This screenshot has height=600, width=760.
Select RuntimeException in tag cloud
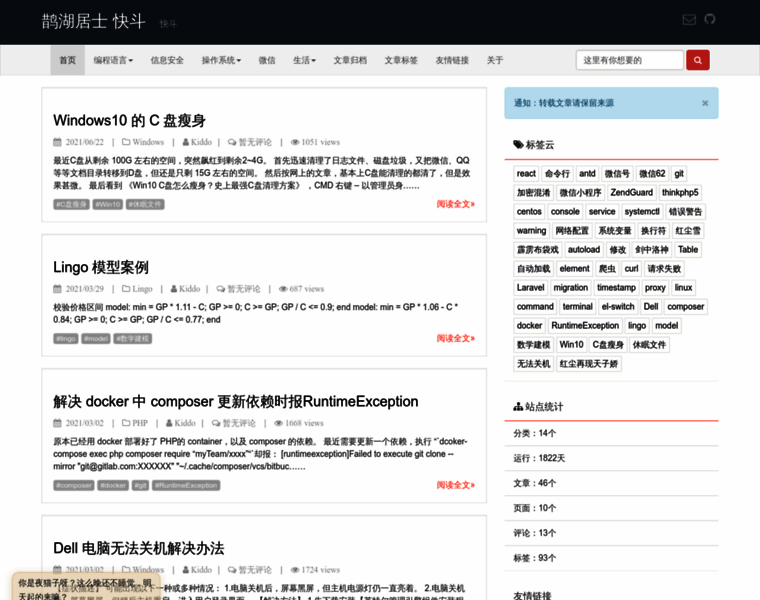click(585, 325)
